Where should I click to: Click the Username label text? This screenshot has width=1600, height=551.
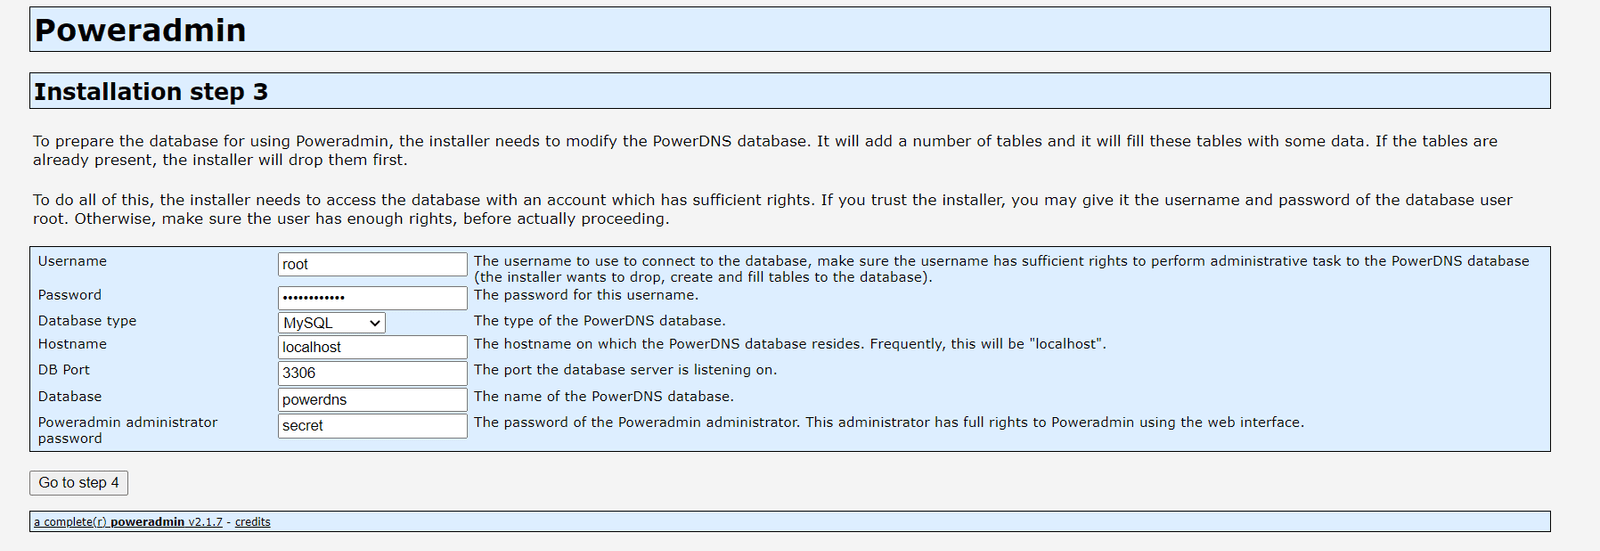(72, 261)
